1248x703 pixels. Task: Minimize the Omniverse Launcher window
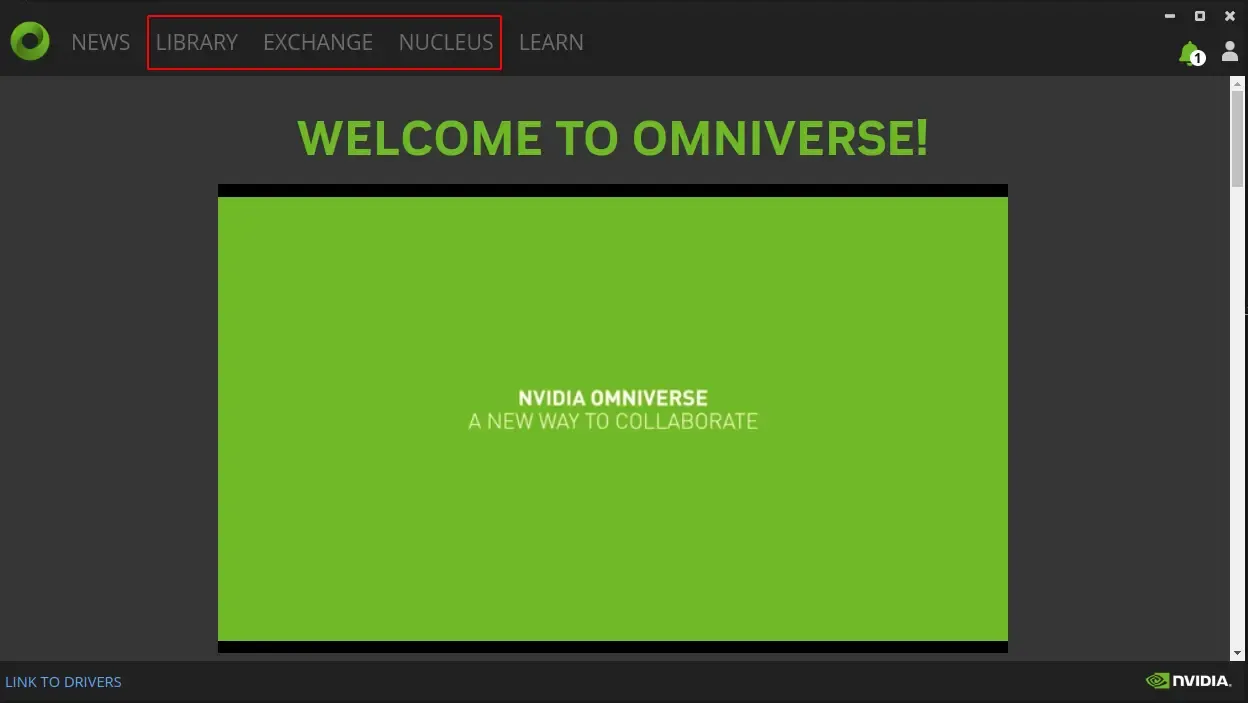coord(1170,16)
